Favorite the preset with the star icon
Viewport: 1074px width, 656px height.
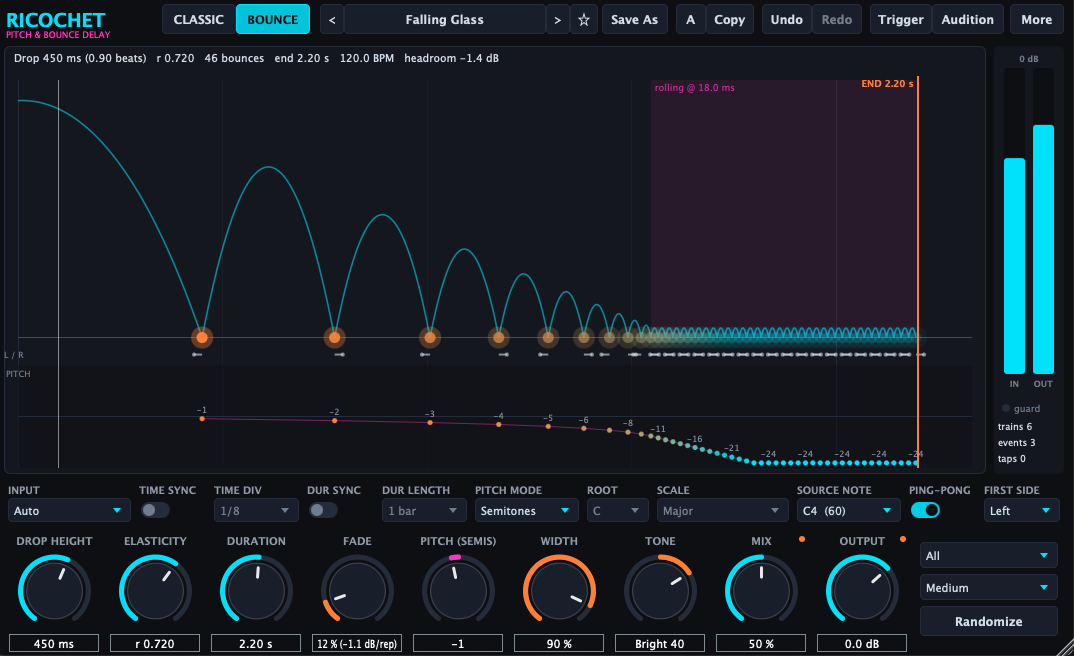584,19
